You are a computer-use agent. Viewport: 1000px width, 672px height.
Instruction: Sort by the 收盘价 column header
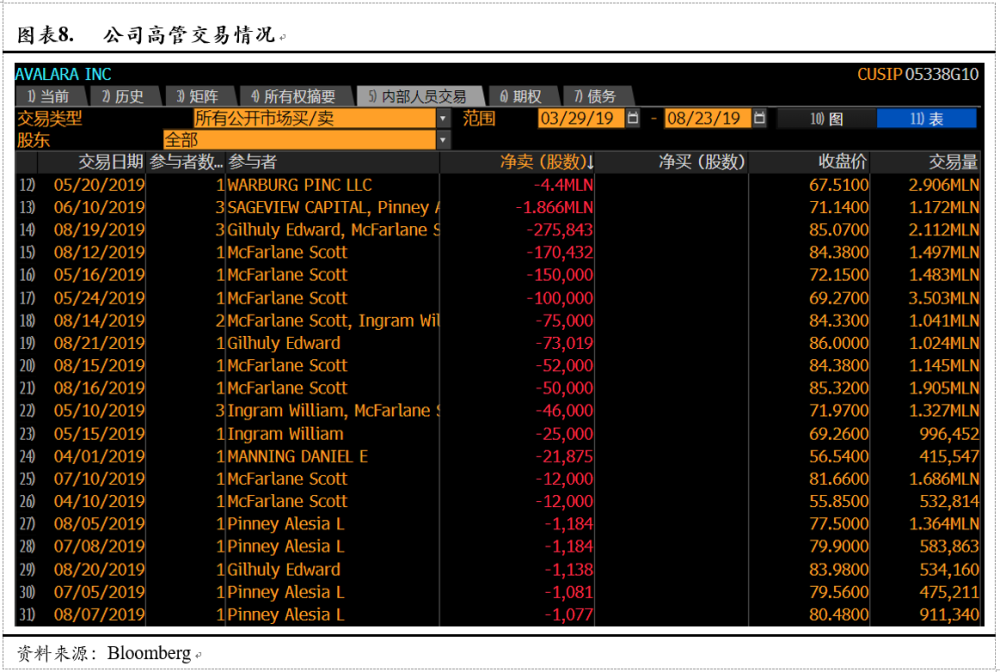[842, 162]
